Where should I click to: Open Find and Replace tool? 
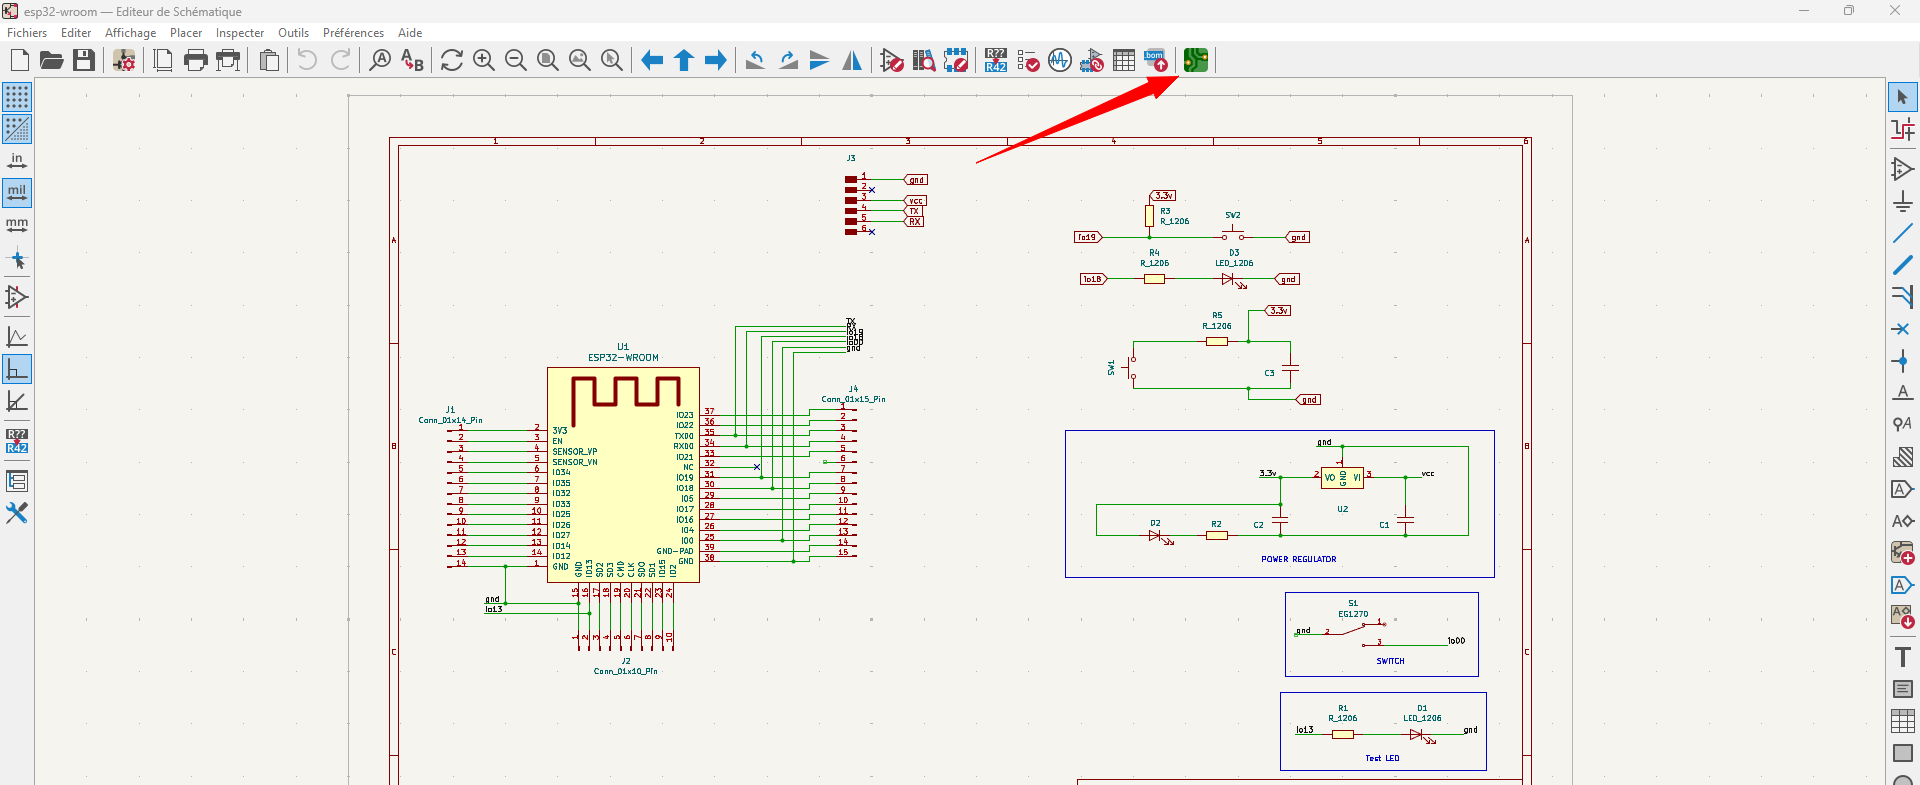pos(412,61)
